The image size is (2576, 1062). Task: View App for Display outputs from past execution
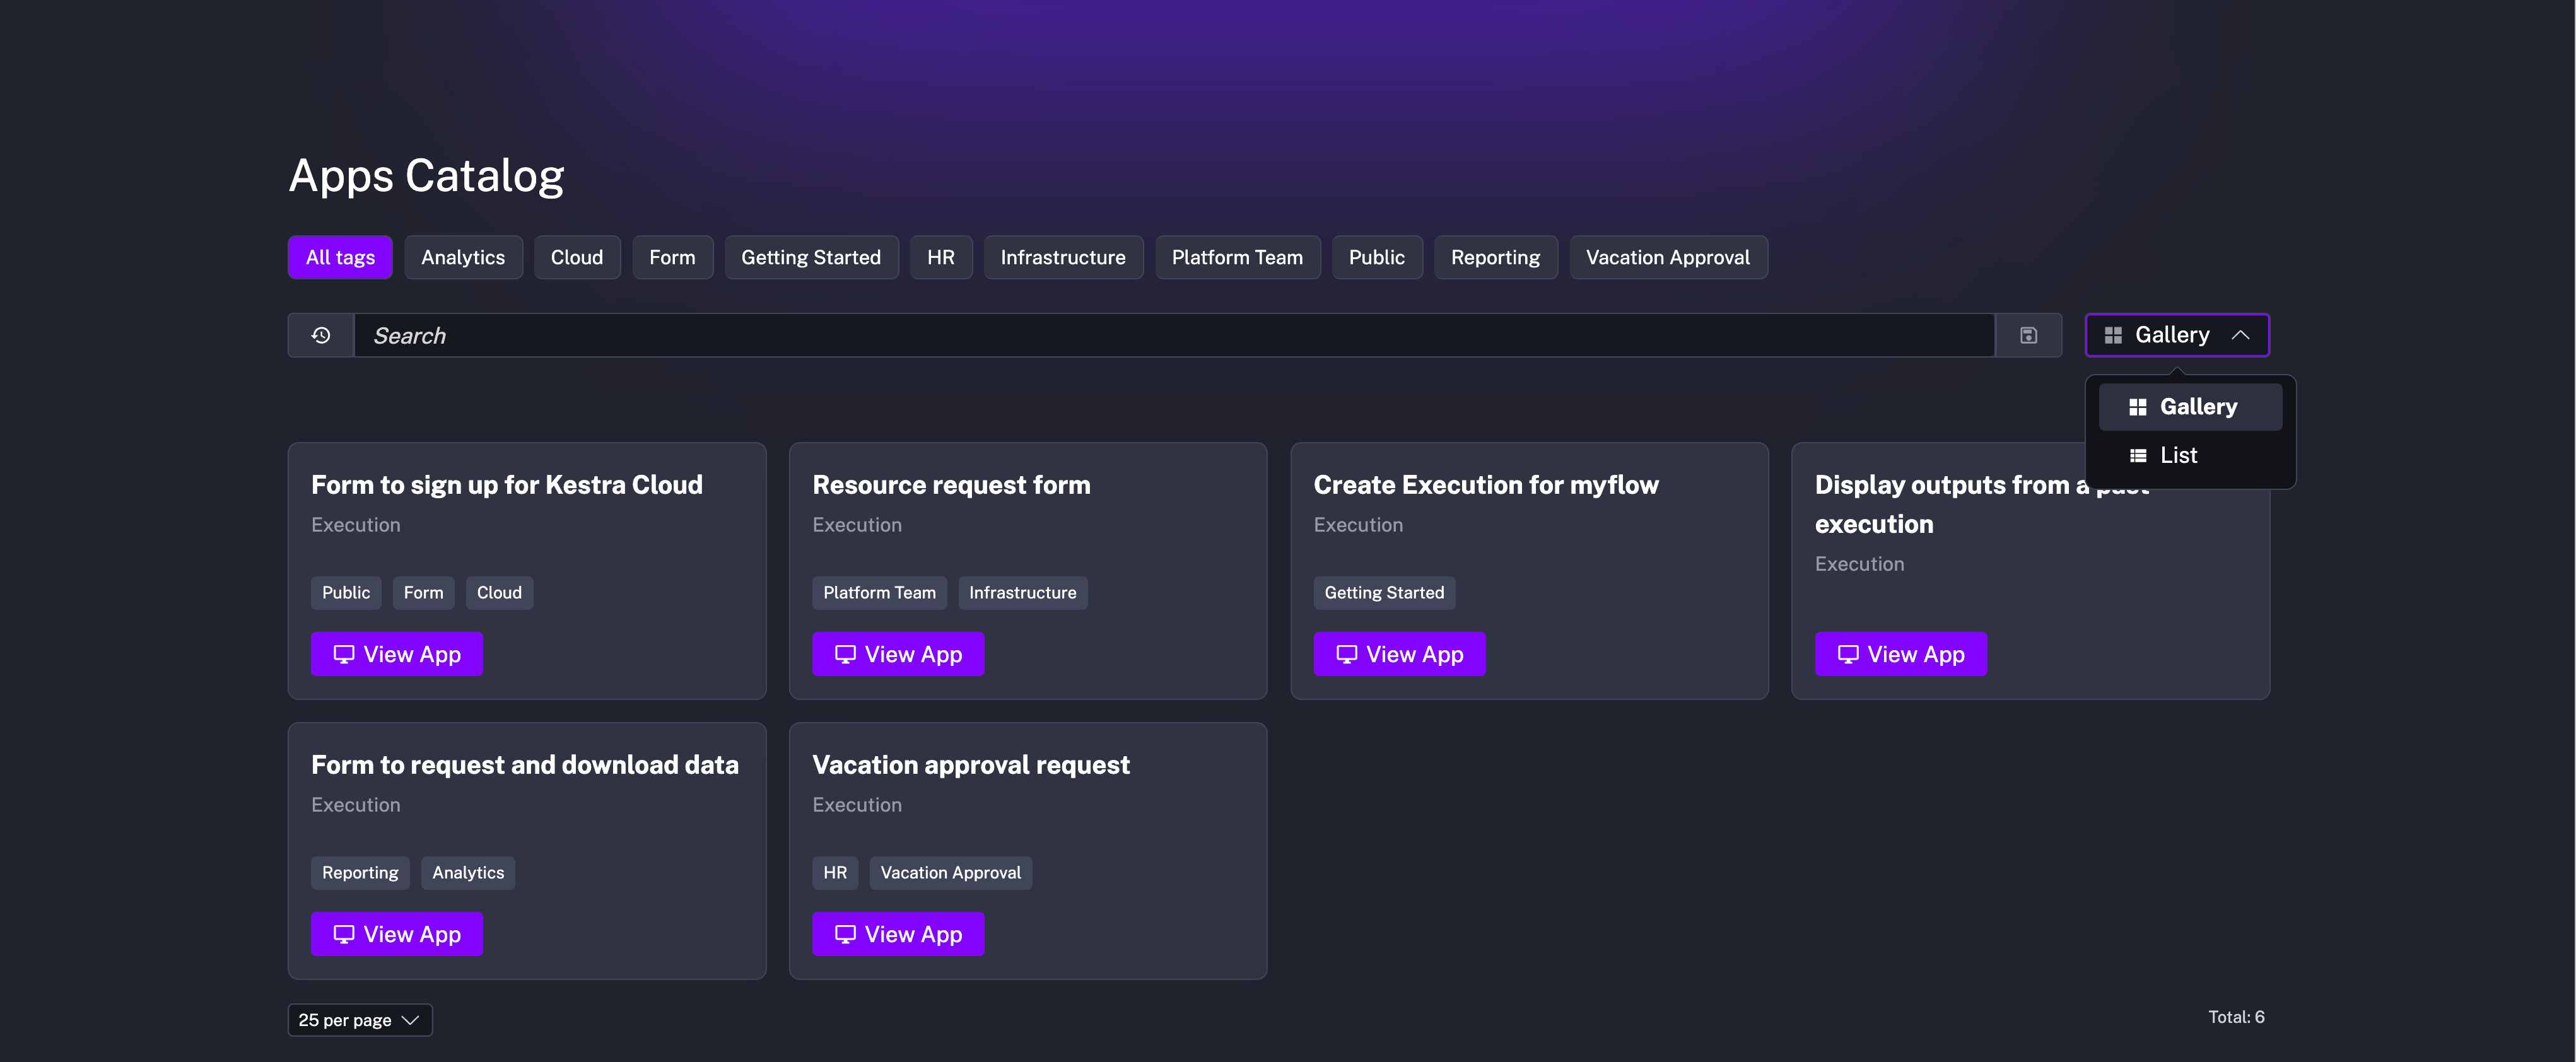tap(1901, 654)
